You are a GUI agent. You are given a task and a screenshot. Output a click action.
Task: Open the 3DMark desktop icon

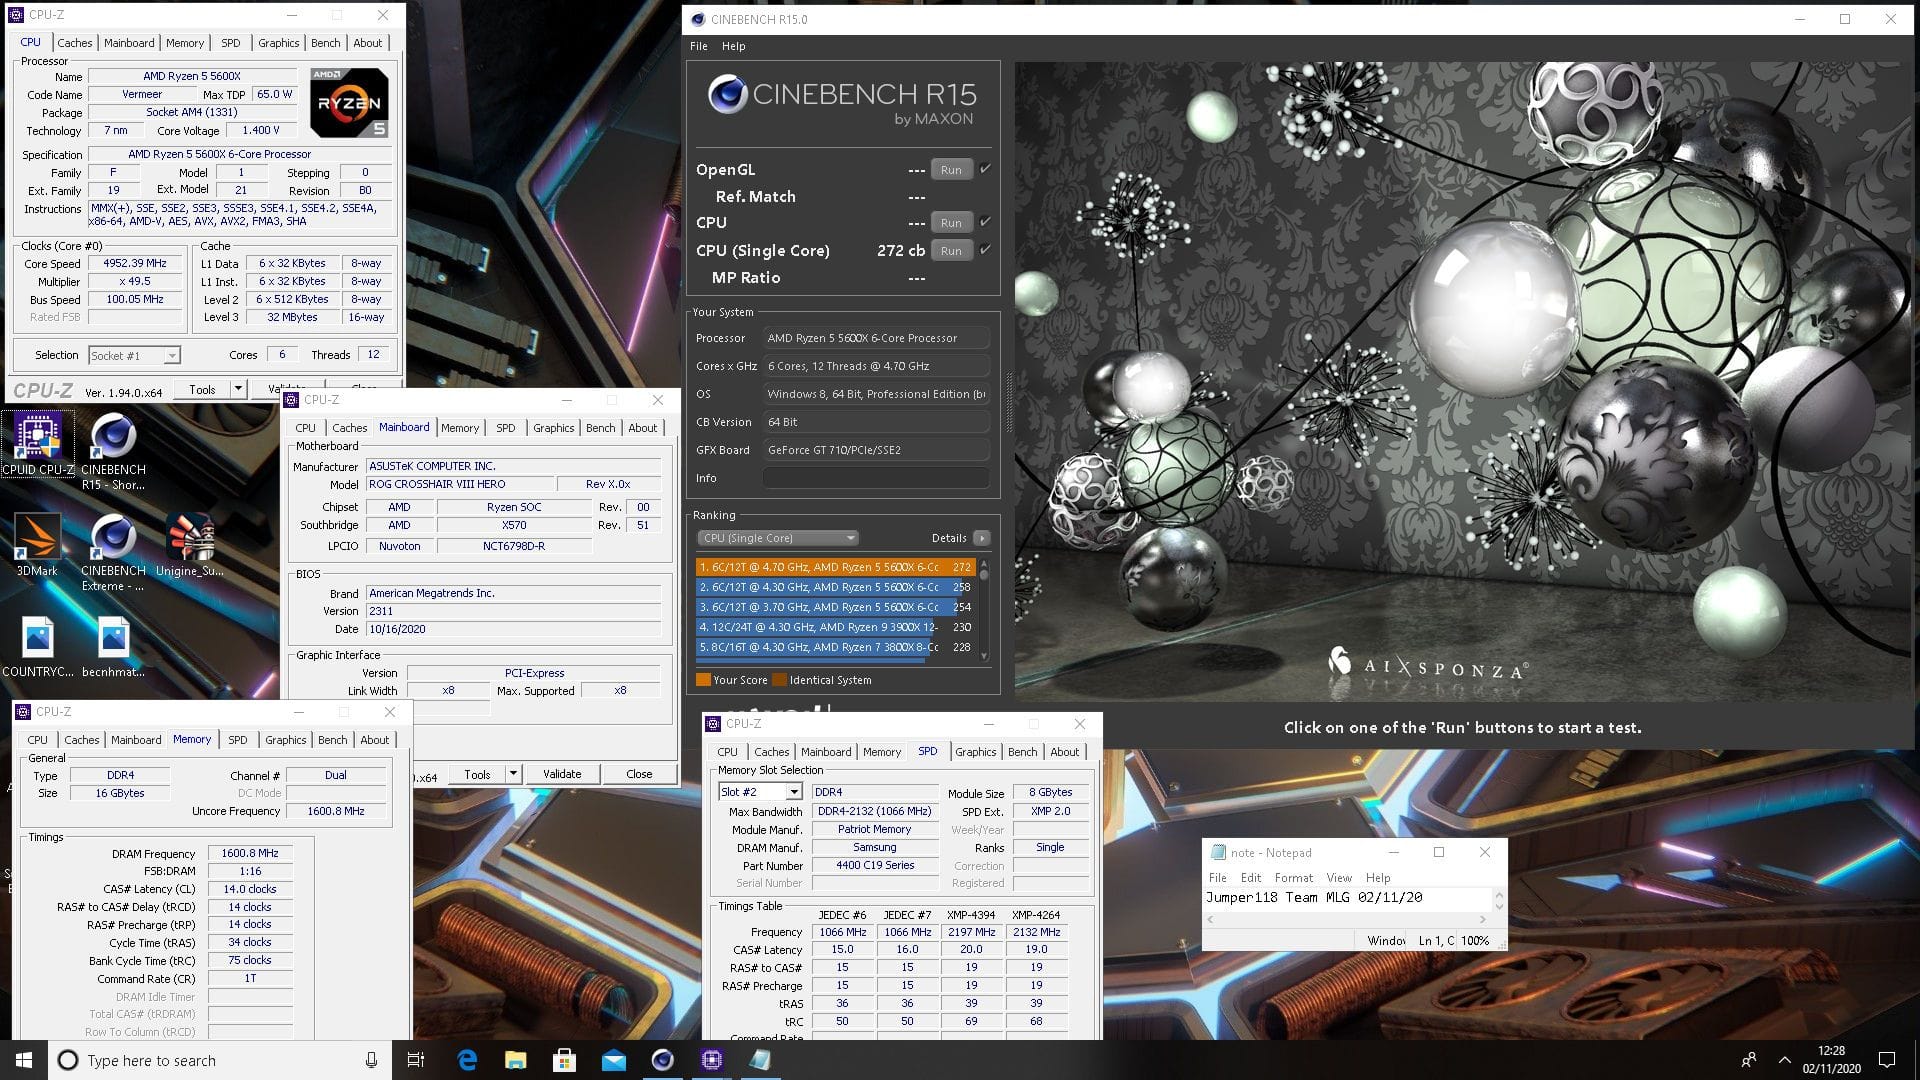tap(37, 546)
